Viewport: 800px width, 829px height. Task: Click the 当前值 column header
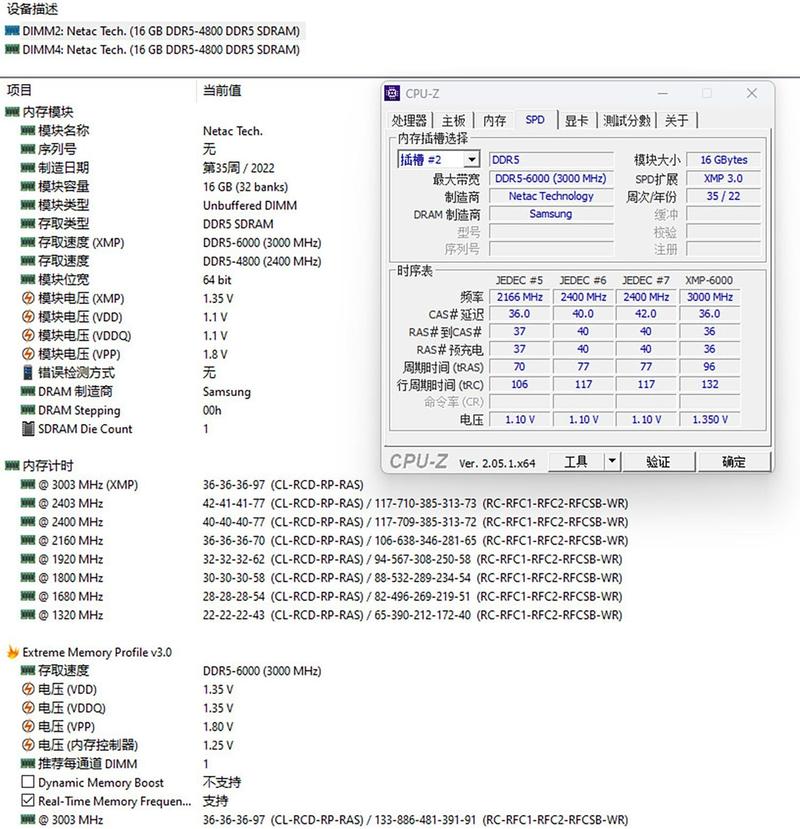(222, 90)
